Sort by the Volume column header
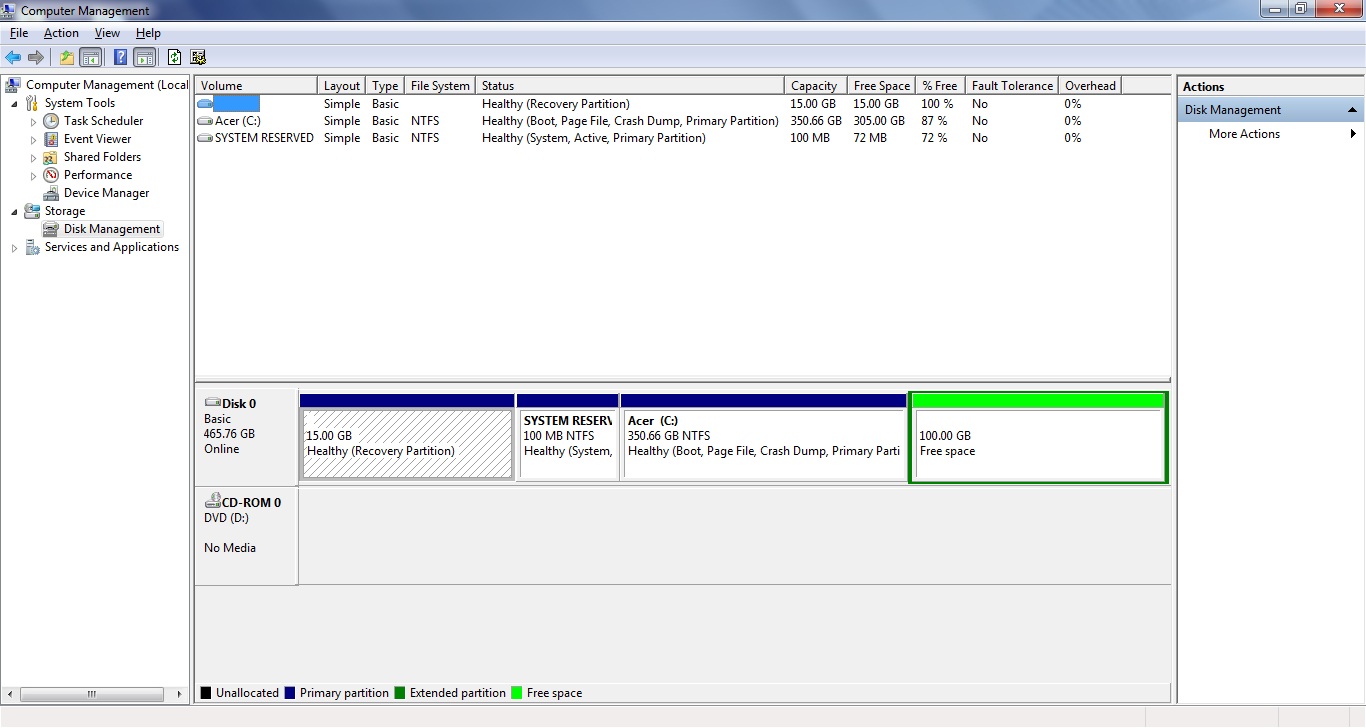1366x728 pixels. coord(256,86)
